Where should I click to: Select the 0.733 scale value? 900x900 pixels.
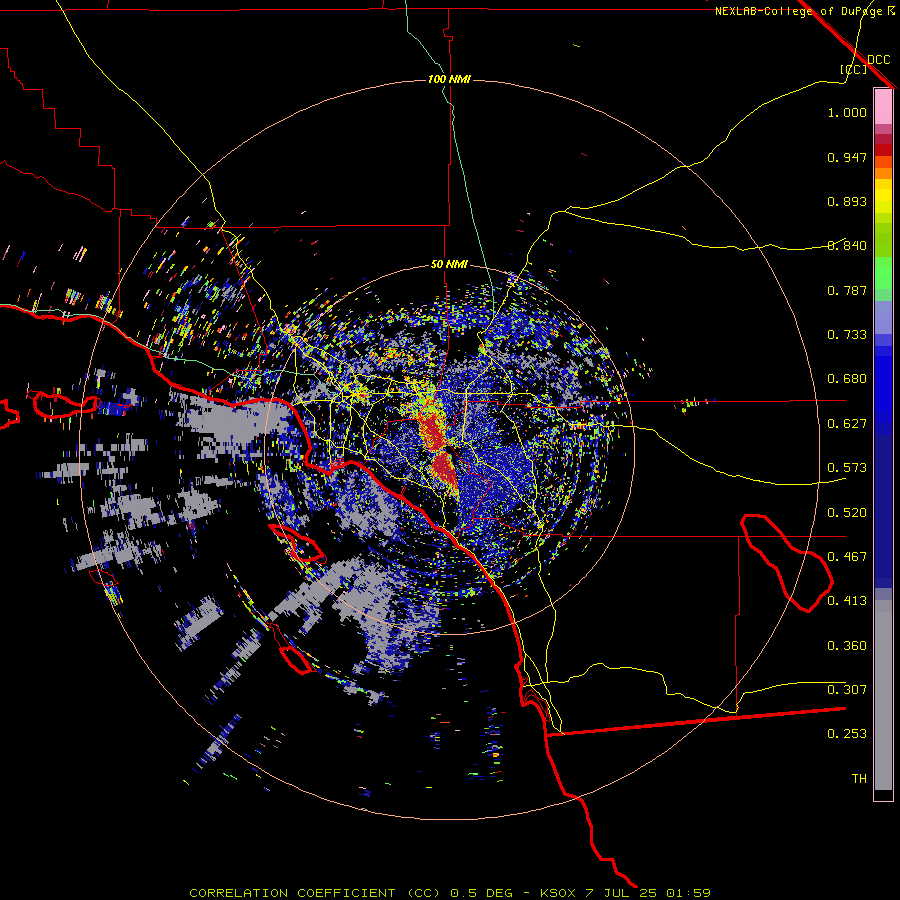click(847, 335)
